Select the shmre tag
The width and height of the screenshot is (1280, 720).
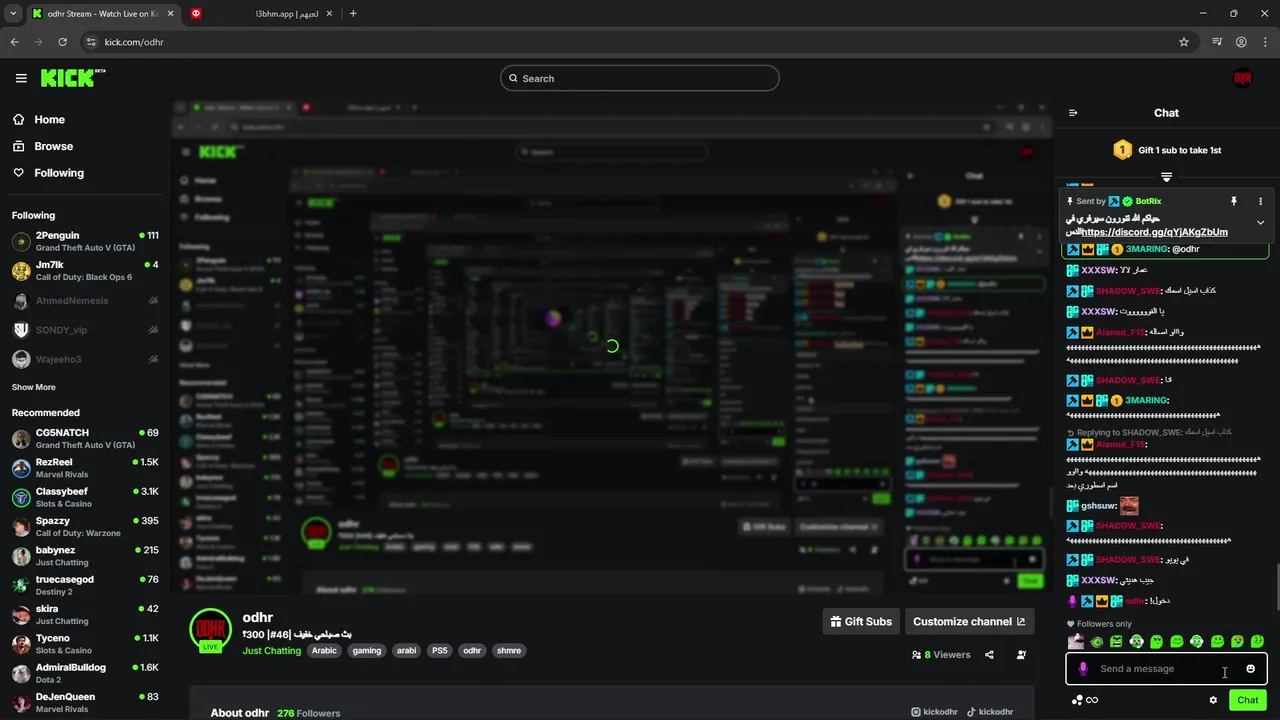pyautogui.click(x=509, y=651)
